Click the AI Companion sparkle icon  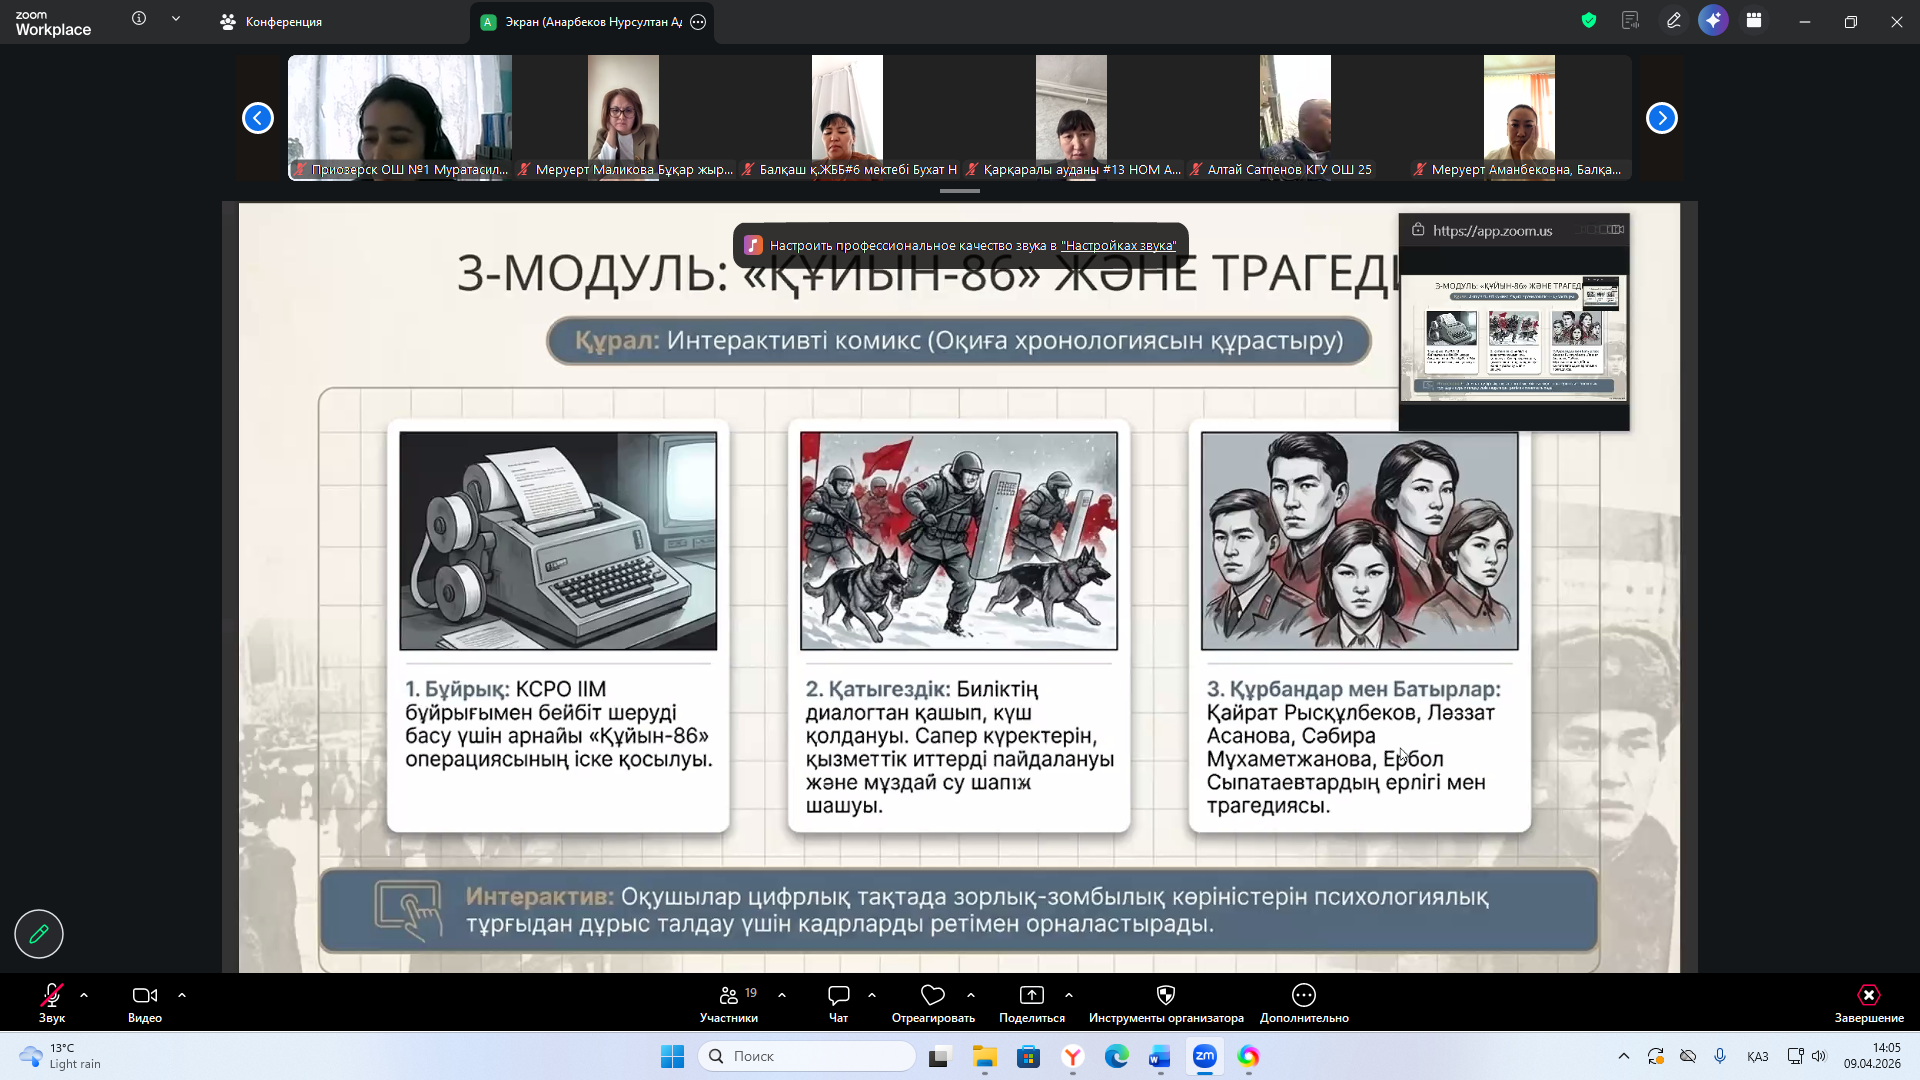point(1713,20)
